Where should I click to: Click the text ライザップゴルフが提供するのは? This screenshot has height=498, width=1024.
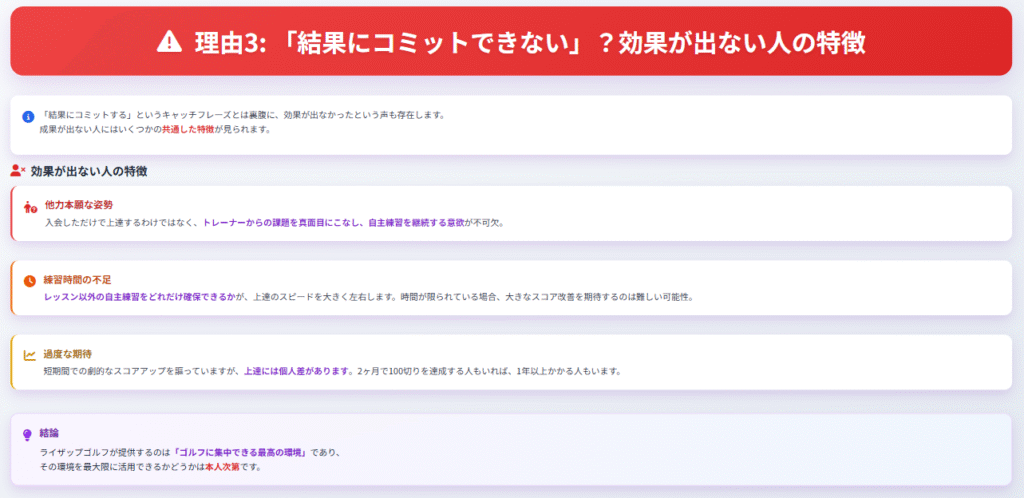click(106, 452)
